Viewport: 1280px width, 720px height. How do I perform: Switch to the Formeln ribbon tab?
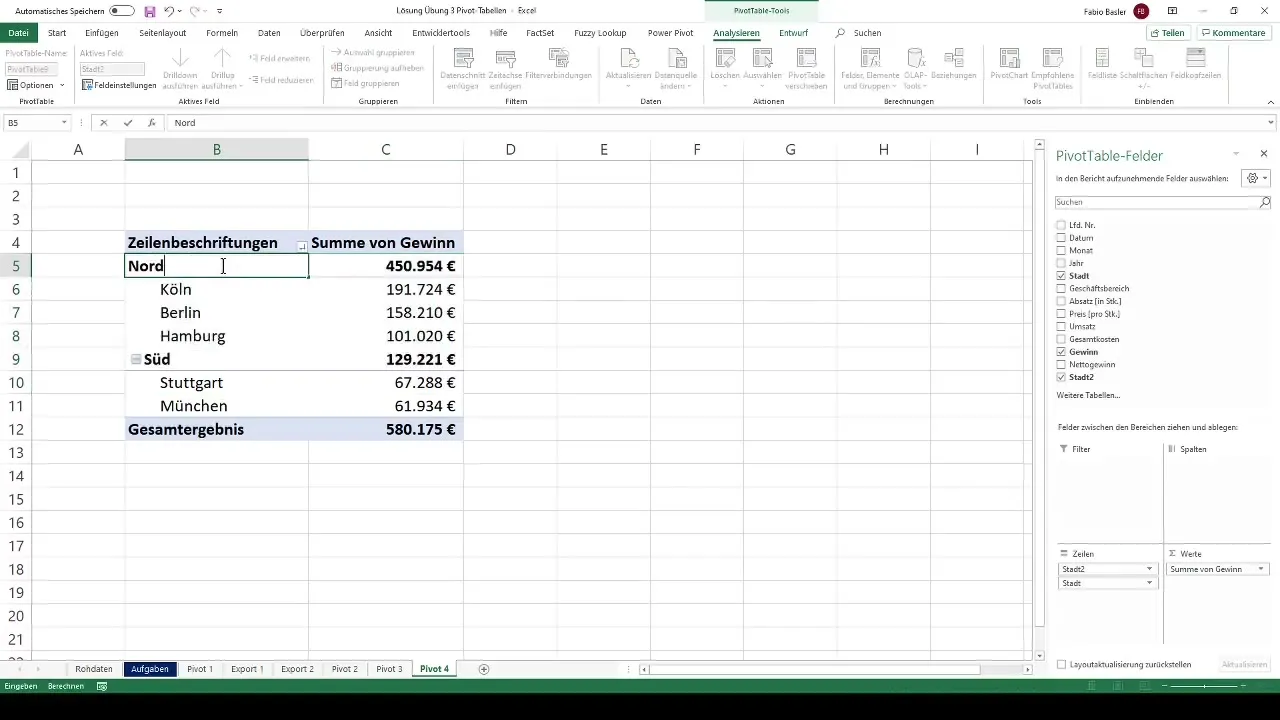click(222, 33)
